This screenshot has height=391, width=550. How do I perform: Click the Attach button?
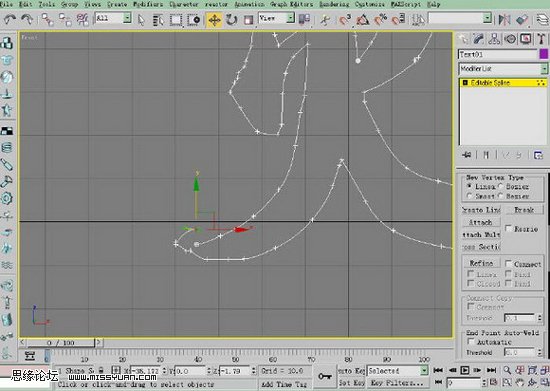481,222
